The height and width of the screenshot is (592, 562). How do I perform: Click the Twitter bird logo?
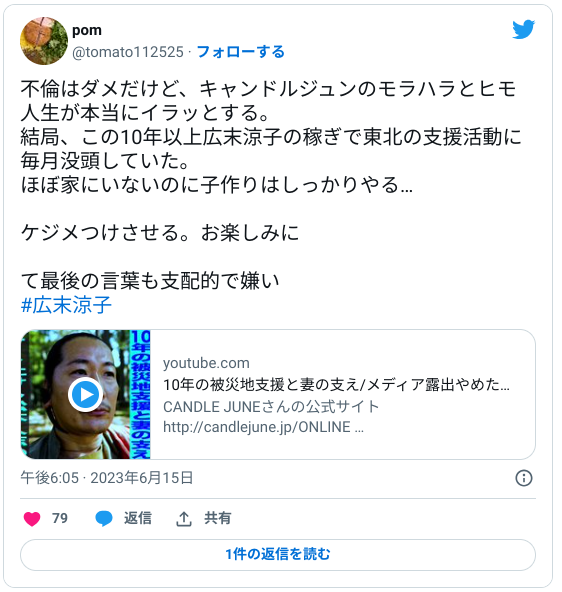click(x=524, y=29)
